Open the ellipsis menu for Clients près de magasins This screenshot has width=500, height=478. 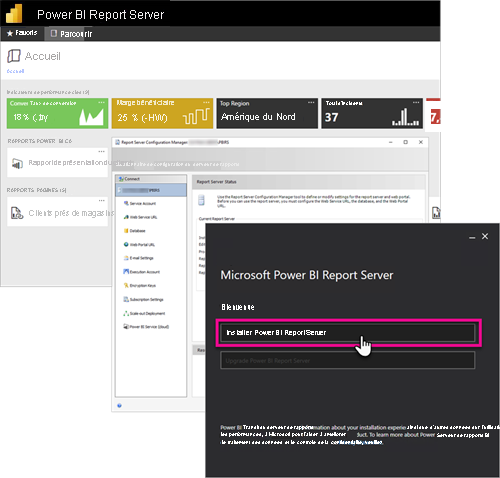(102, 201)
